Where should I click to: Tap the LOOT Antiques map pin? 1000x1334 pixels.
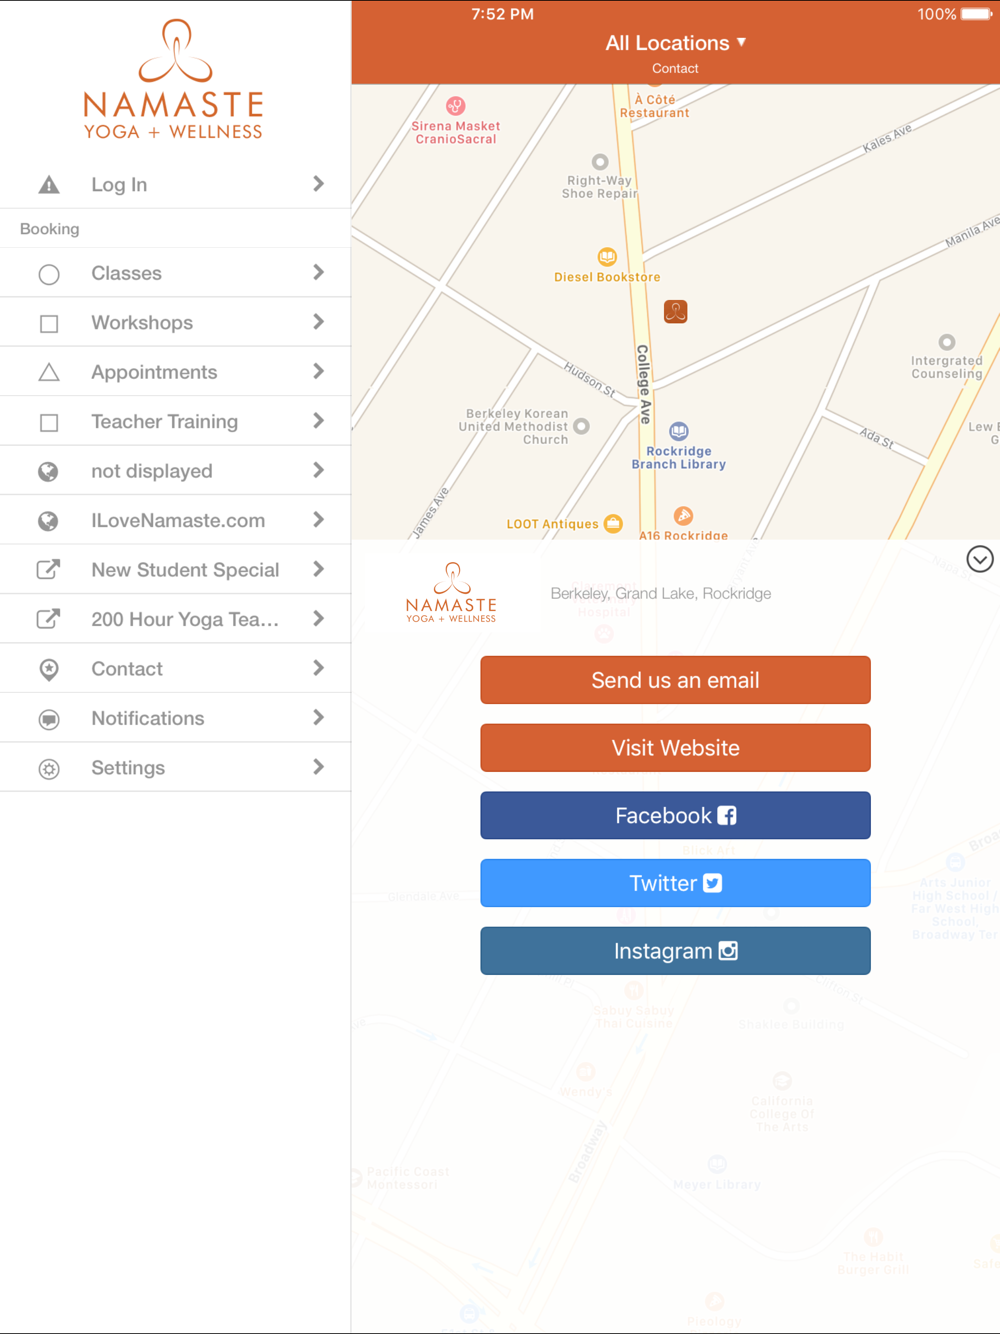(x=613, y=523)
